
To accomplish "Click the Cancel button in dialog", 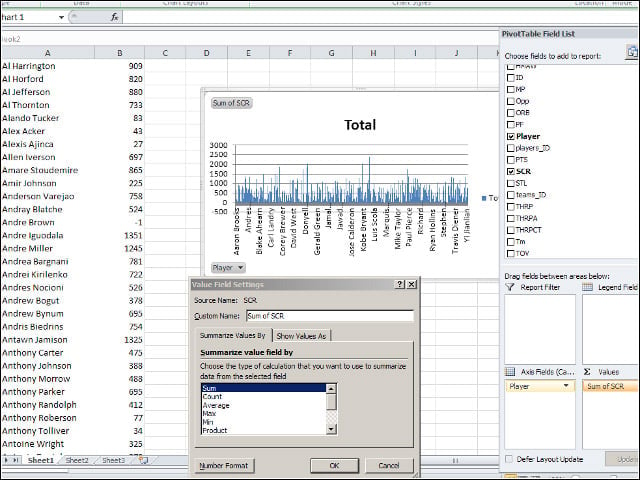I will pyautogui.click(x=389, y=465).
